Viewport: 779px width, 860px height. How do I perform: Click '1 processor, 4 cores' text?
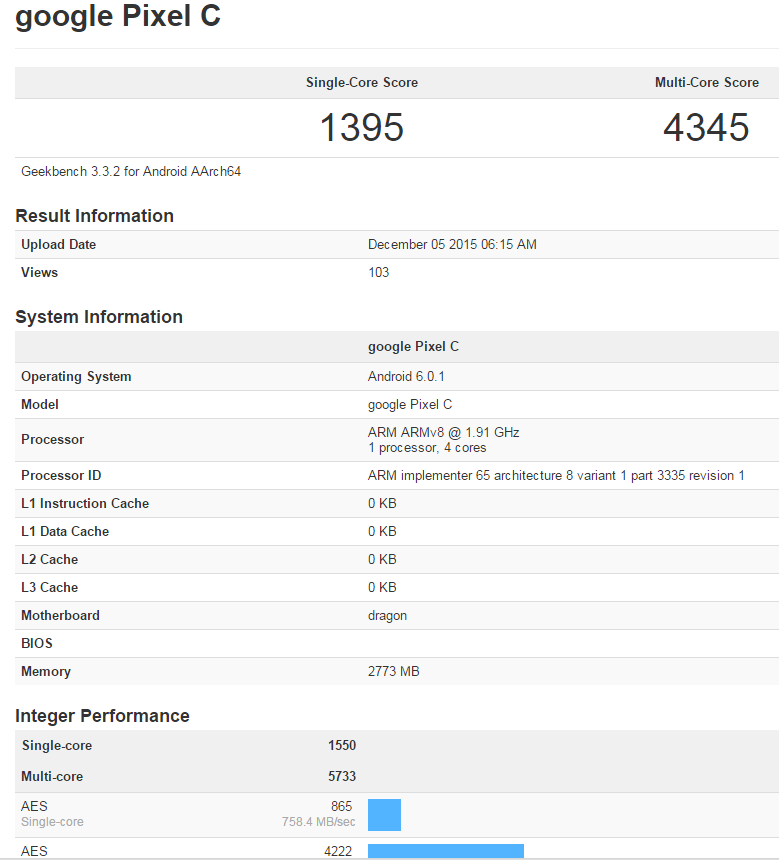point(427,448)
